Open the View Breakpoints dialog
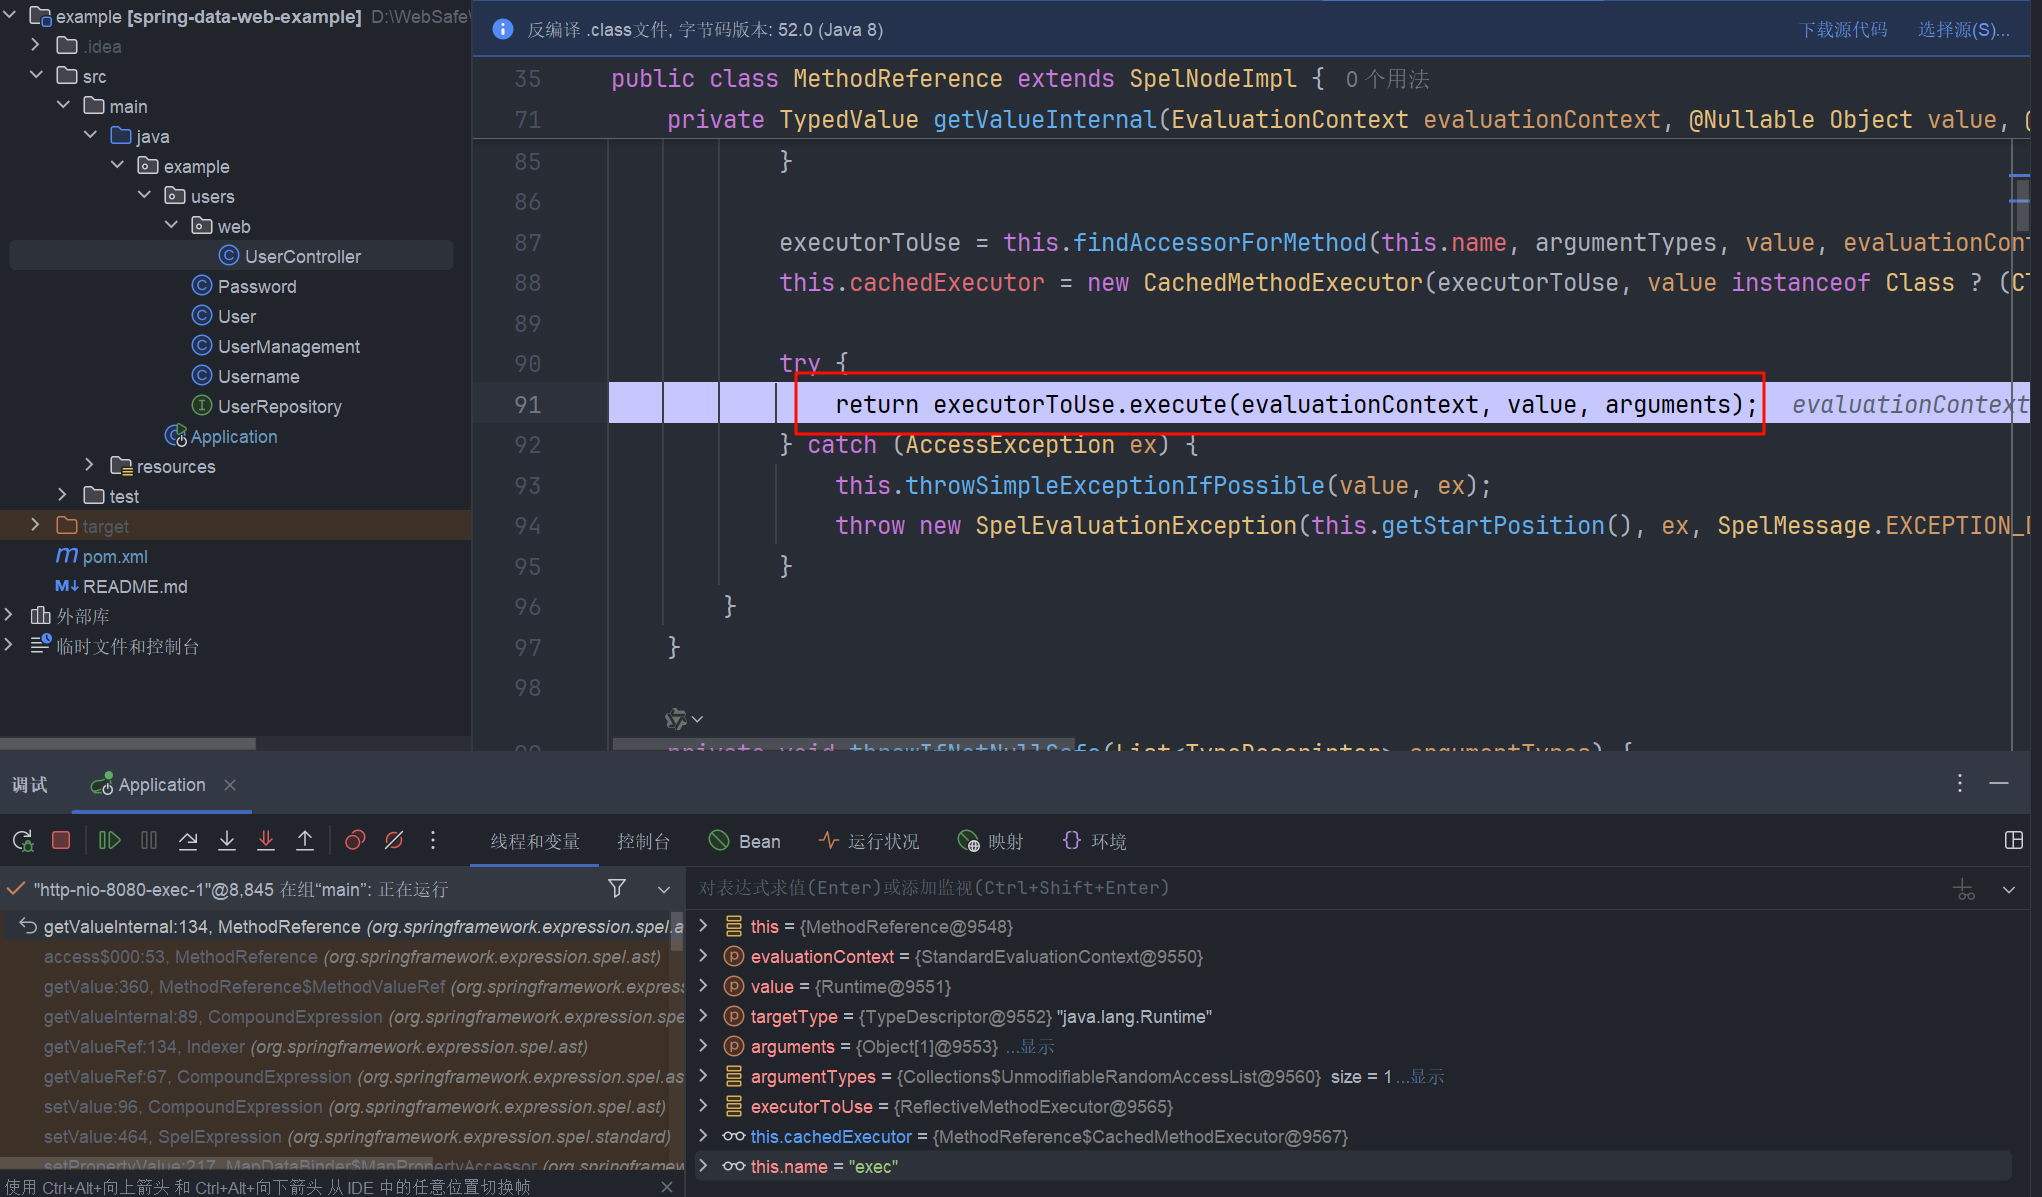 [x=354, y=841]
